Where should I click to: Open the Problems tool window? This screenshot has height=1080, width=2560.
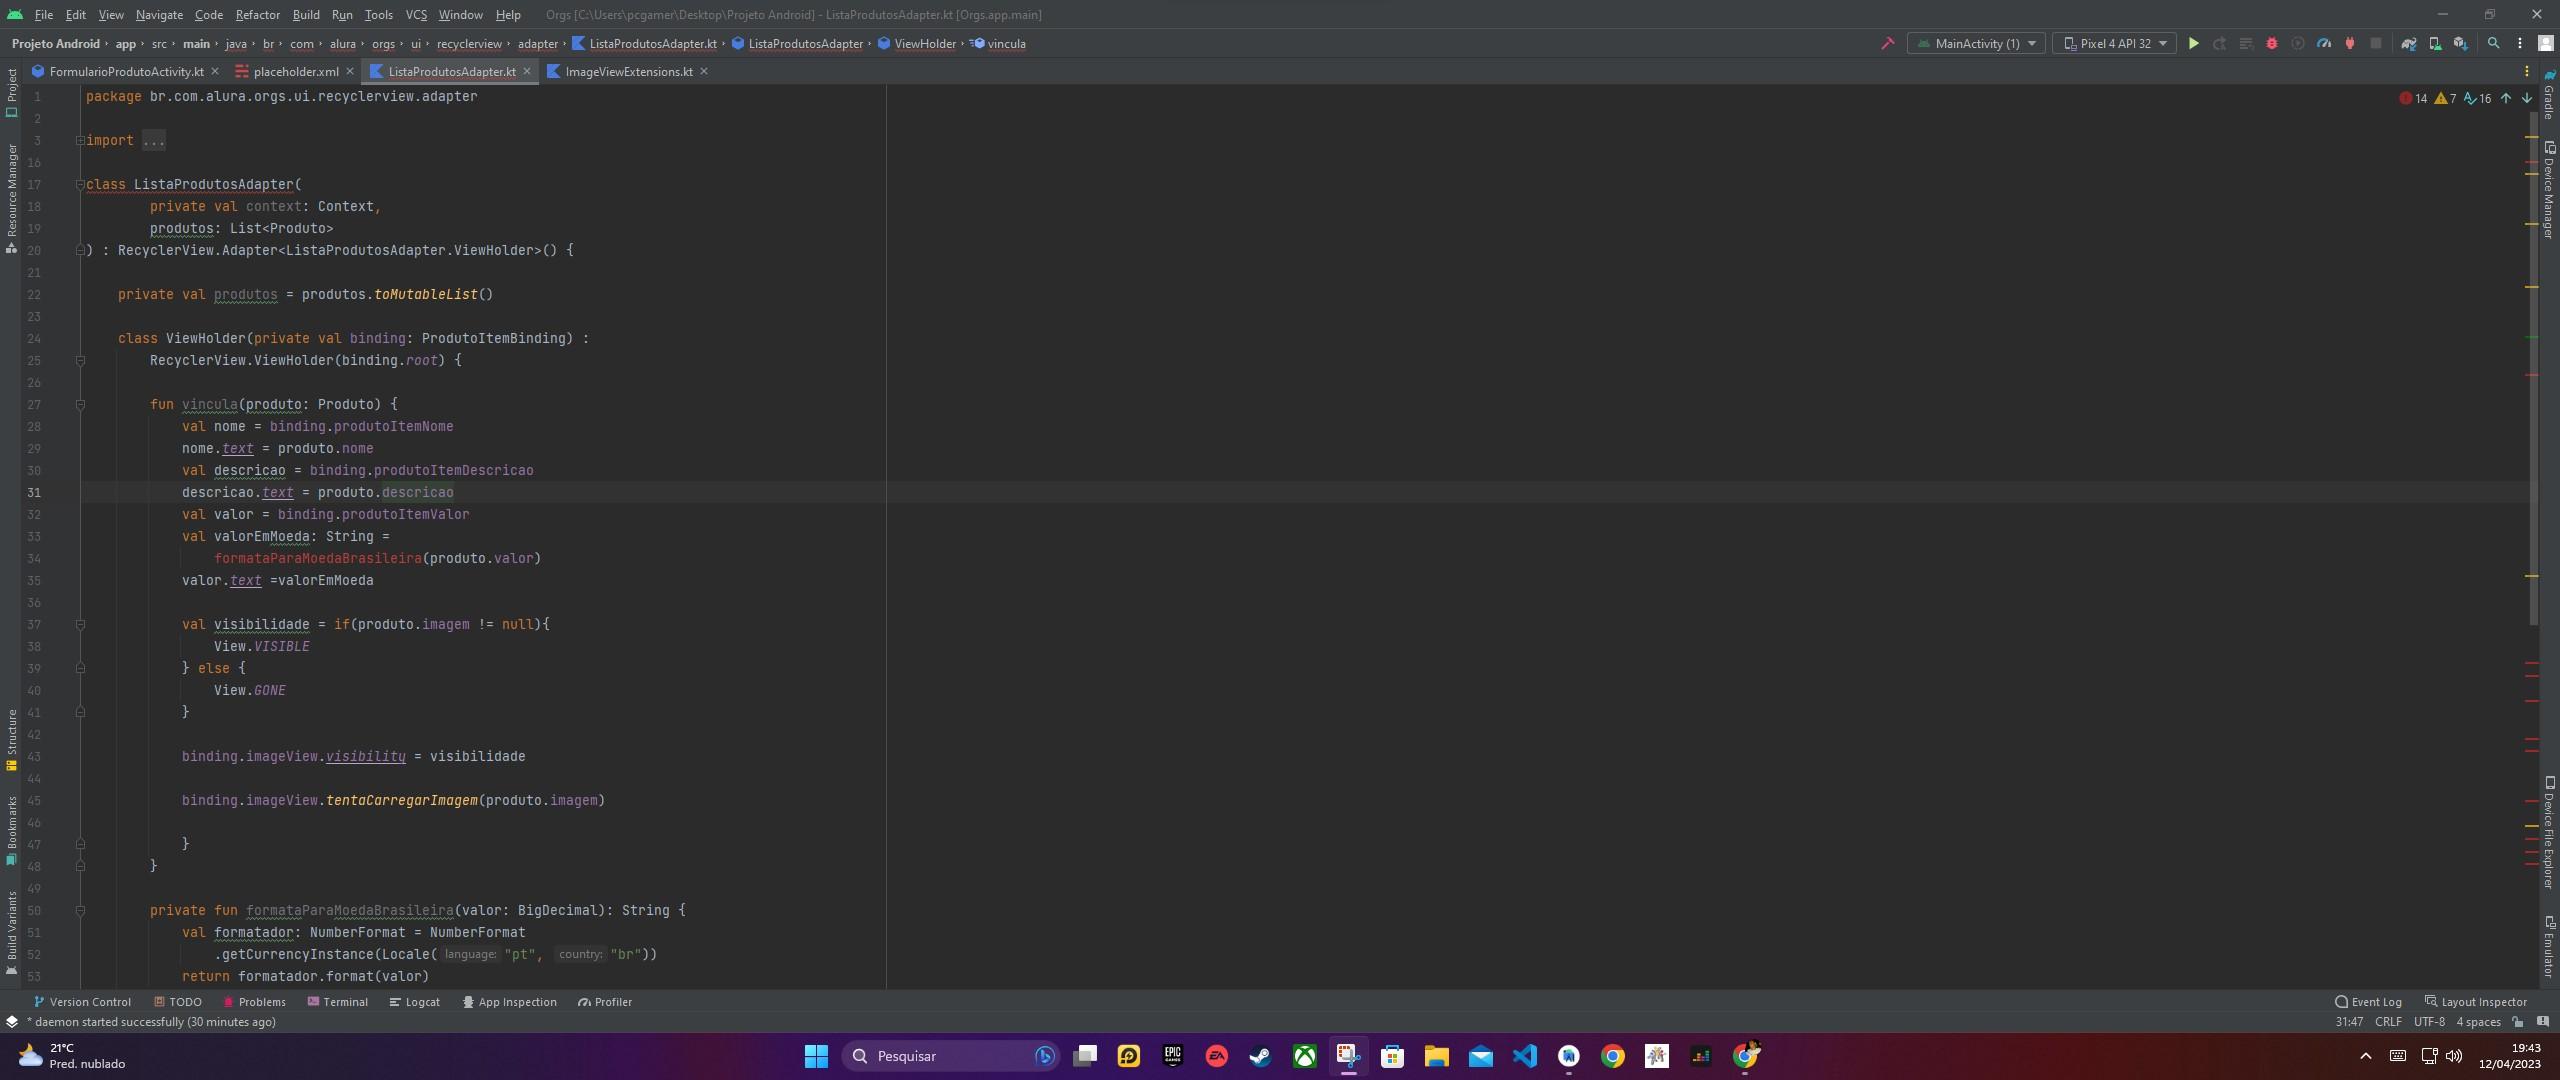click(254, 1002)
